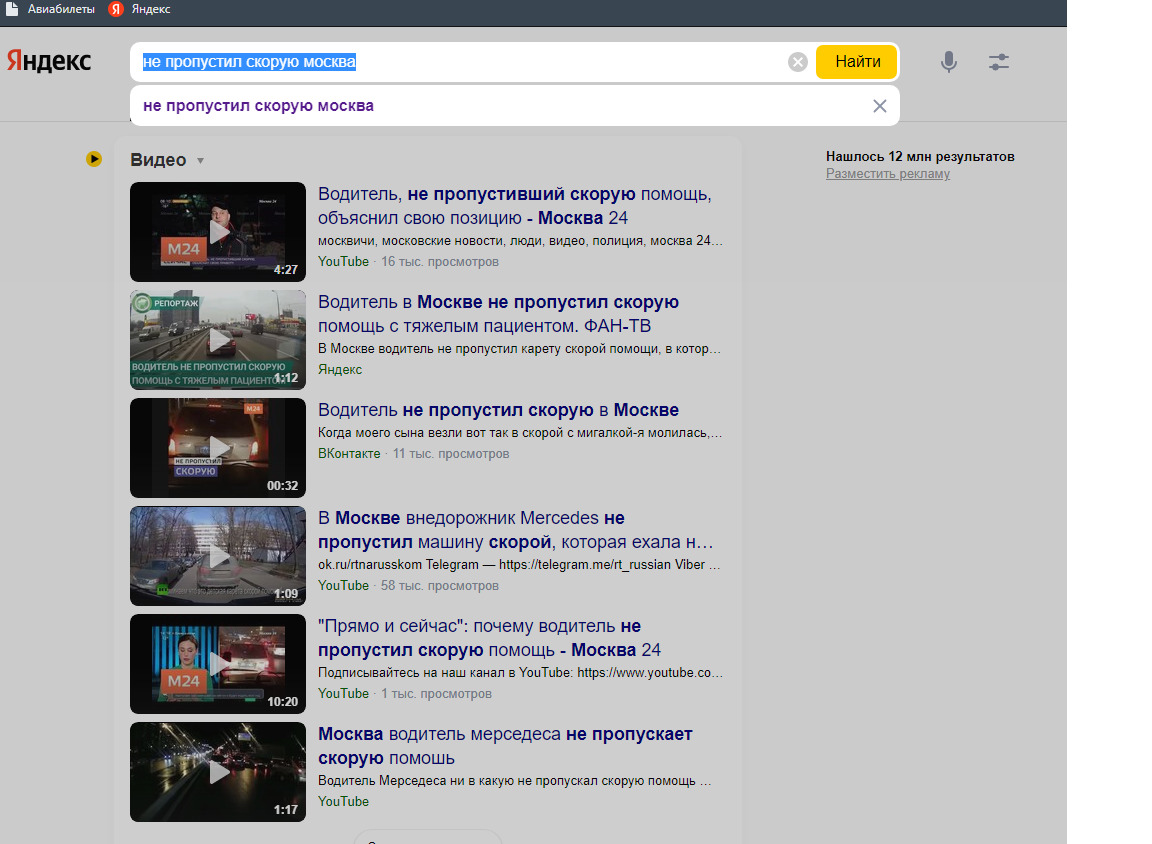1152x844 pixels.
Task: Open 'Москва водитель мерседеса не пропускает' title
Action: click(505, 746)
